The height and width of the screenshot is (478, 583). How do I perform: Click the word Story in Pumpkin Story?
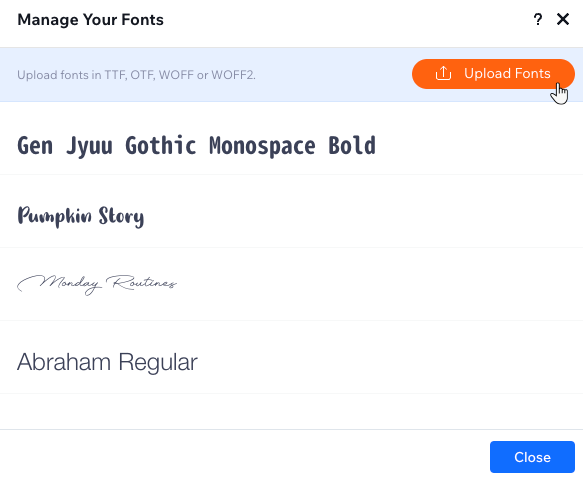[x=121, y=216]
